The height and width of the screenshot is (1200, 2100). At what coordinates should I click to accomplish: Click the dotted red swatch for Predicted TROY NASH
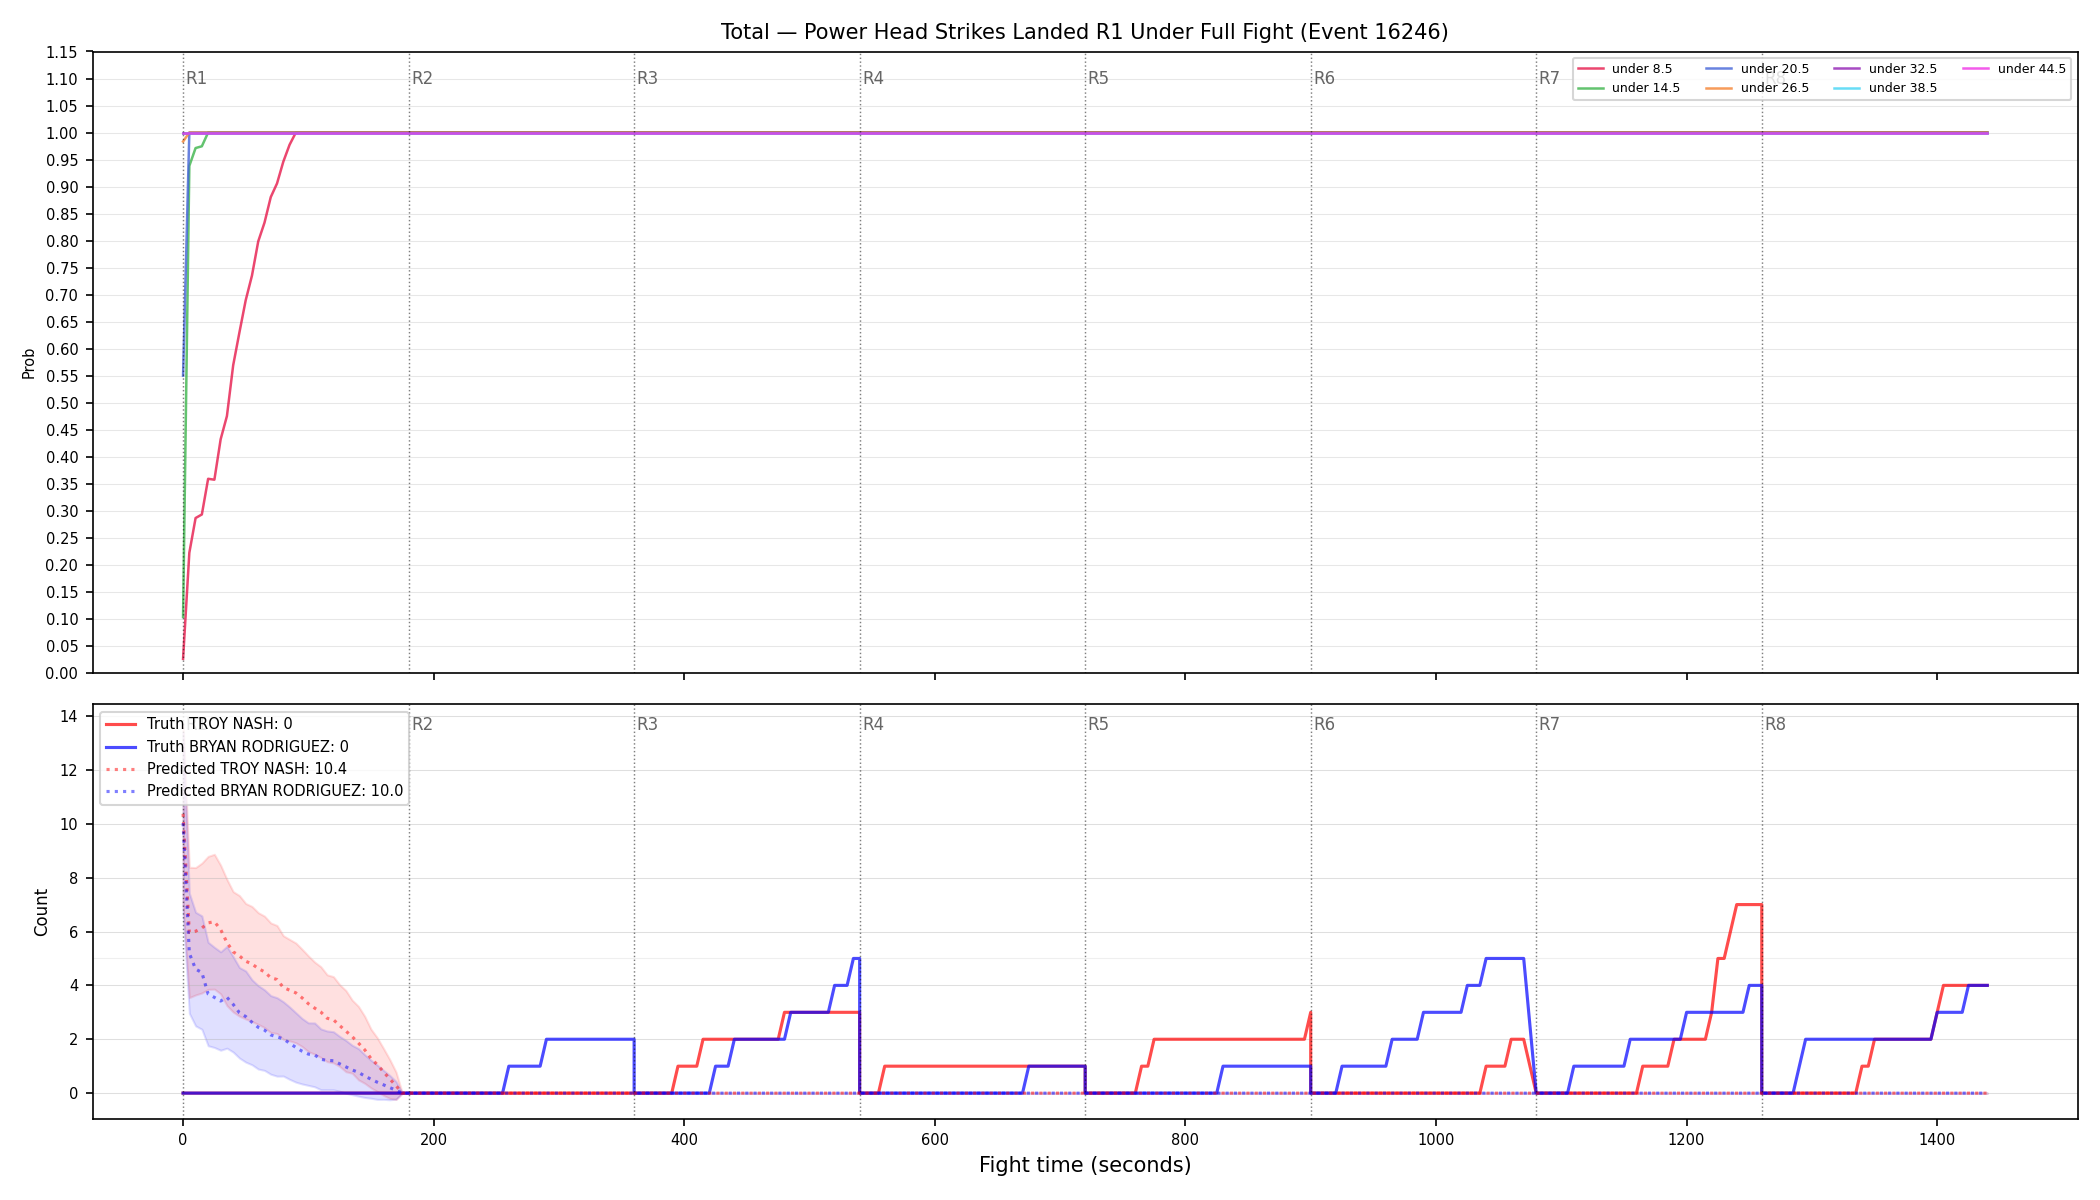coord(121,769)
